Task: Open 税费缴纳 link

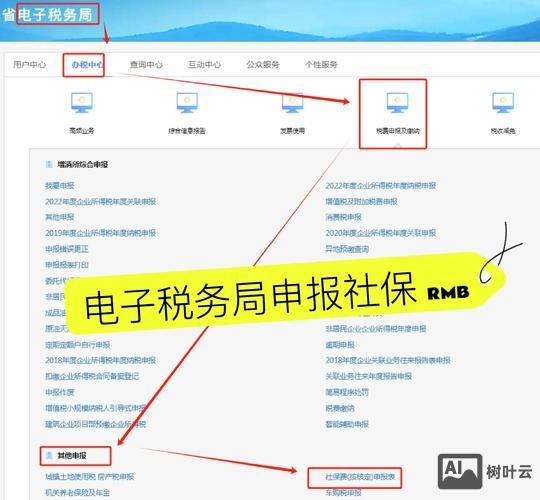Action: coord(340,408)
